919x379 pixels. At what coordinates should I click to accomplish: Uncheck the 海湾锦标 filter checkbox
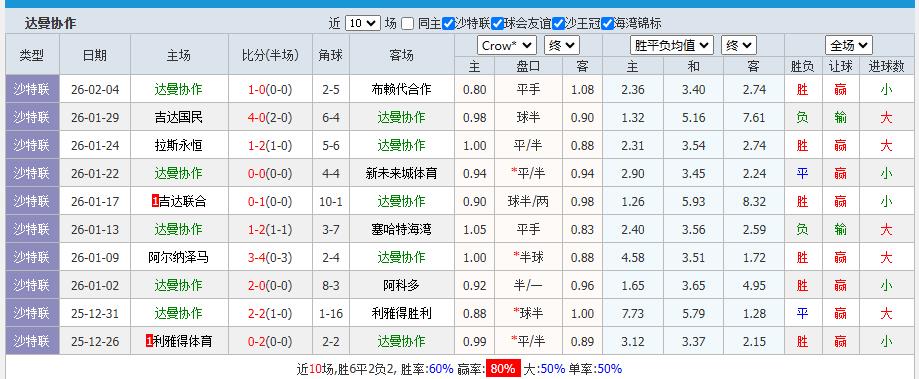coord(607,24)
